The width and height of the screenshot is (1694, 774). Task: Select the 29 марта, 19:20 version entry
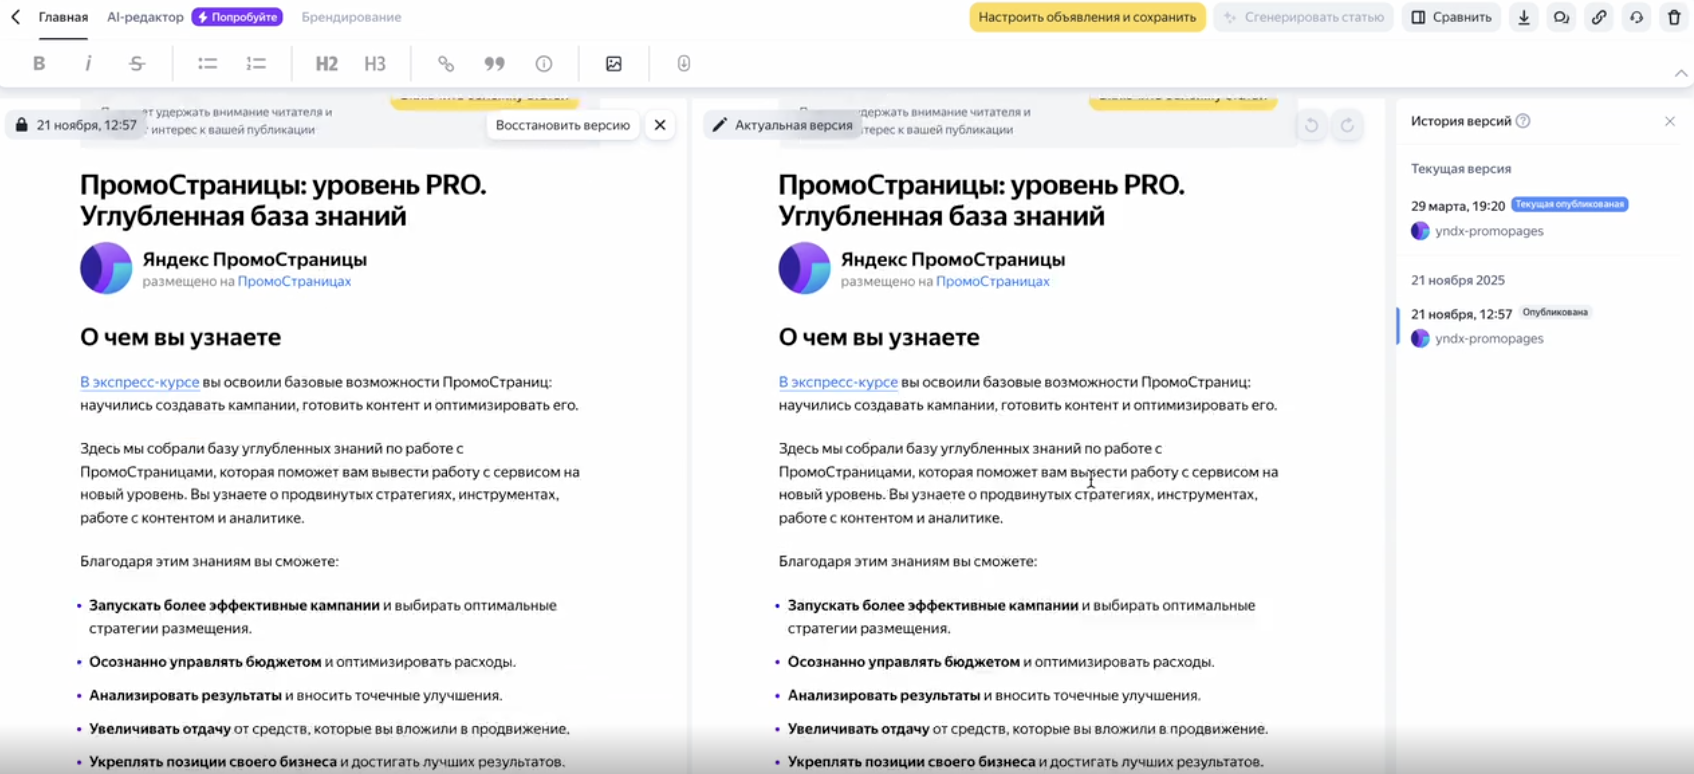(1458, 206)
